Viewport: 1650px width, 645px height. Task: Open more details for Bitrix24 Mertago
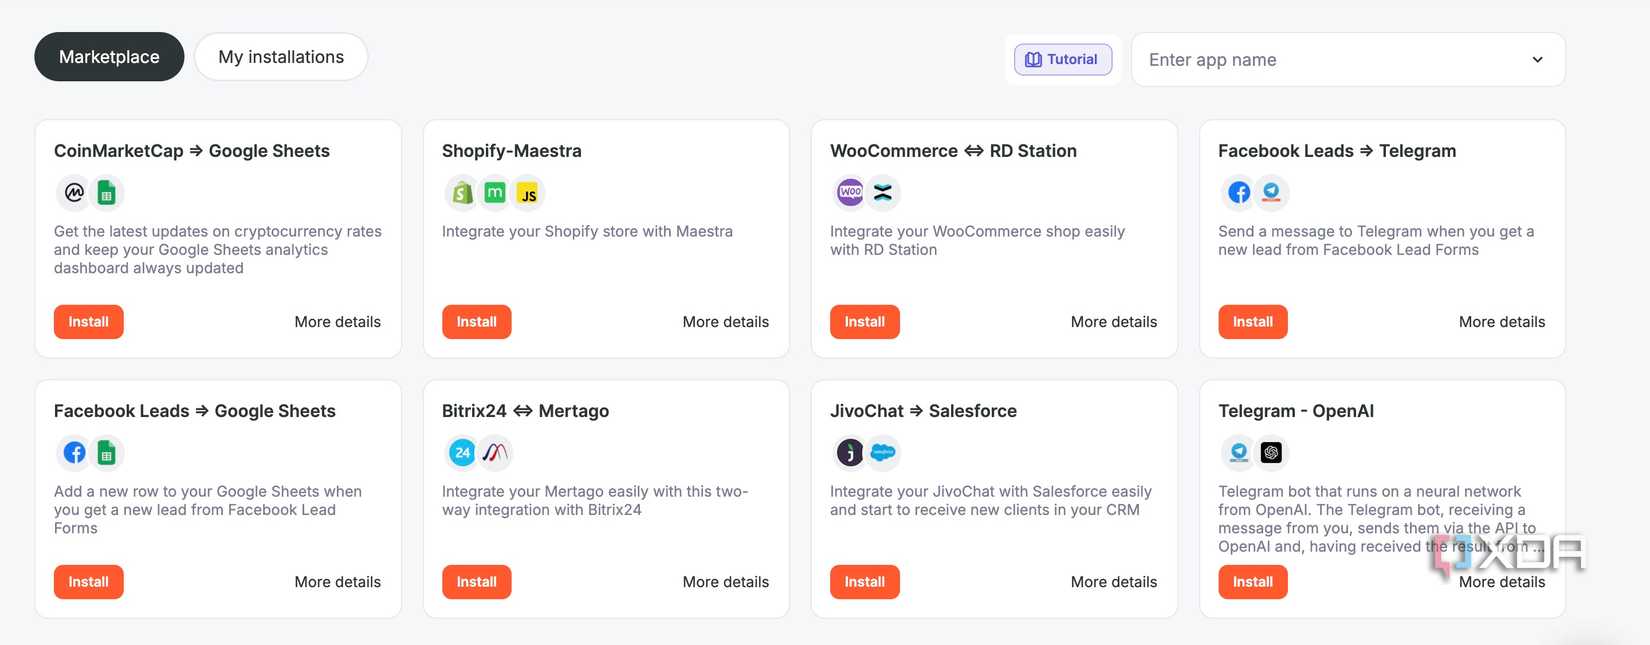(725, 582)
